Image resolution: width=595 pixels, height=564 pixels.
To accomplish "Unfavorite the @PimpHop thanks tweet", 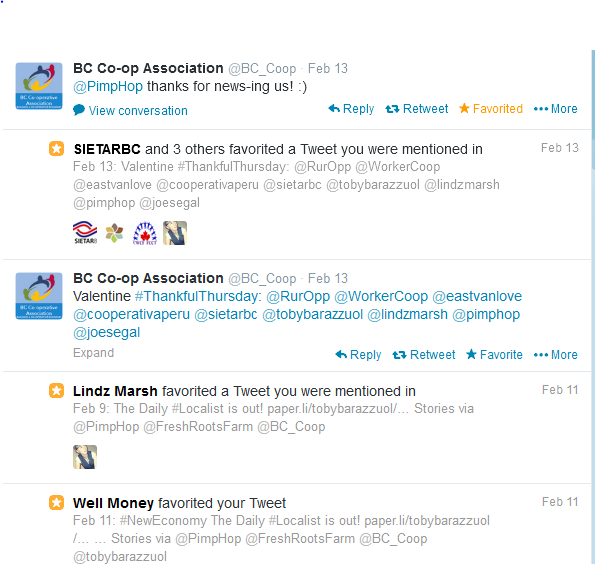I will click(491, 109).
